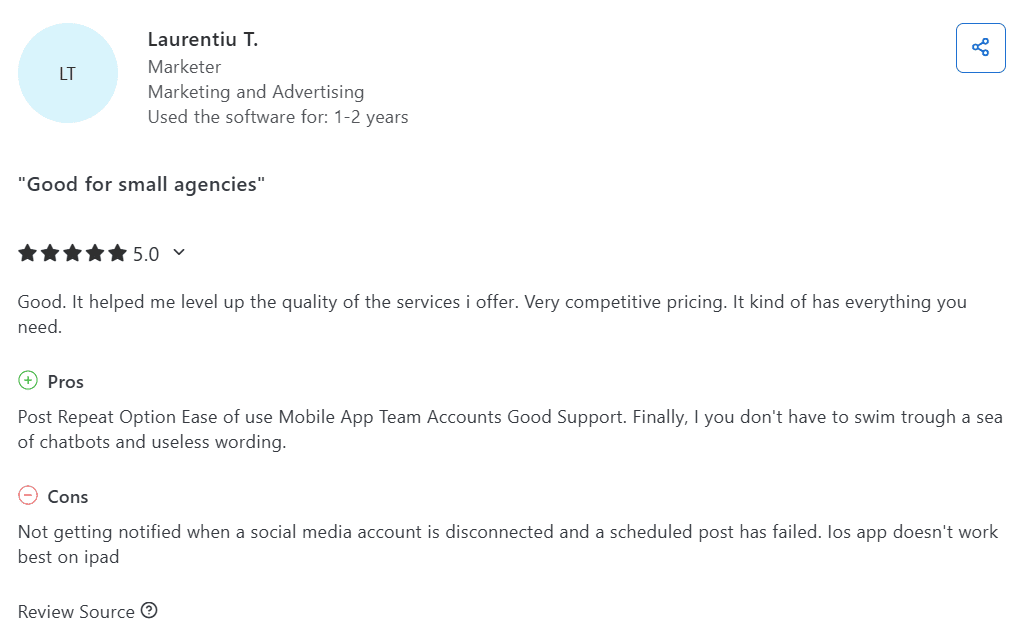Click the Cons heading label
The image size is (1027, 642).
click(x=68, y=497)
